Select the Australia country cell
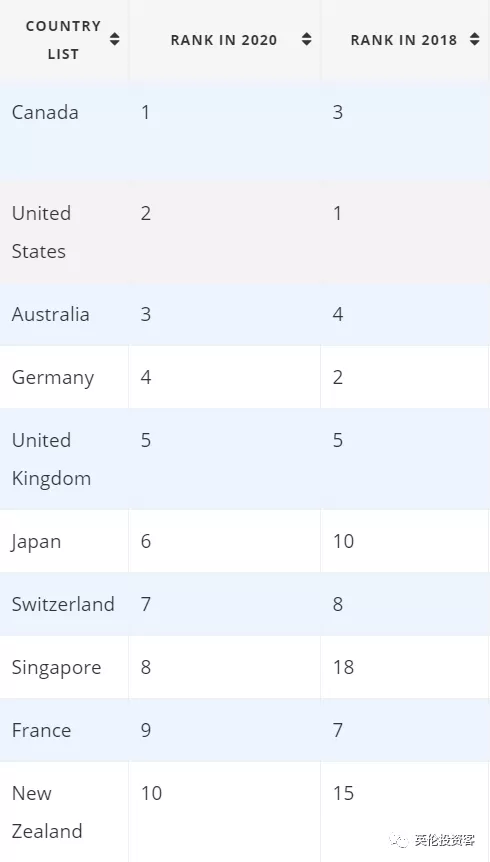 tap(64, 314)
